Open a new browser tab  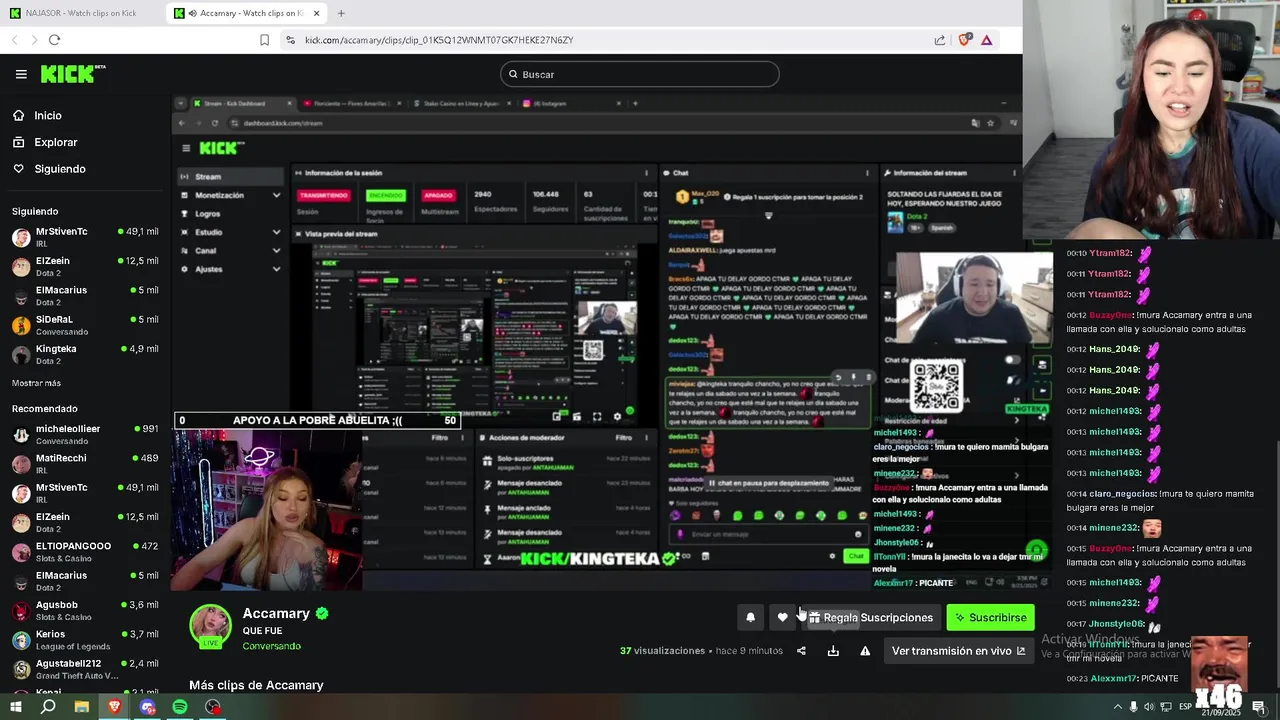coord(341,13)
